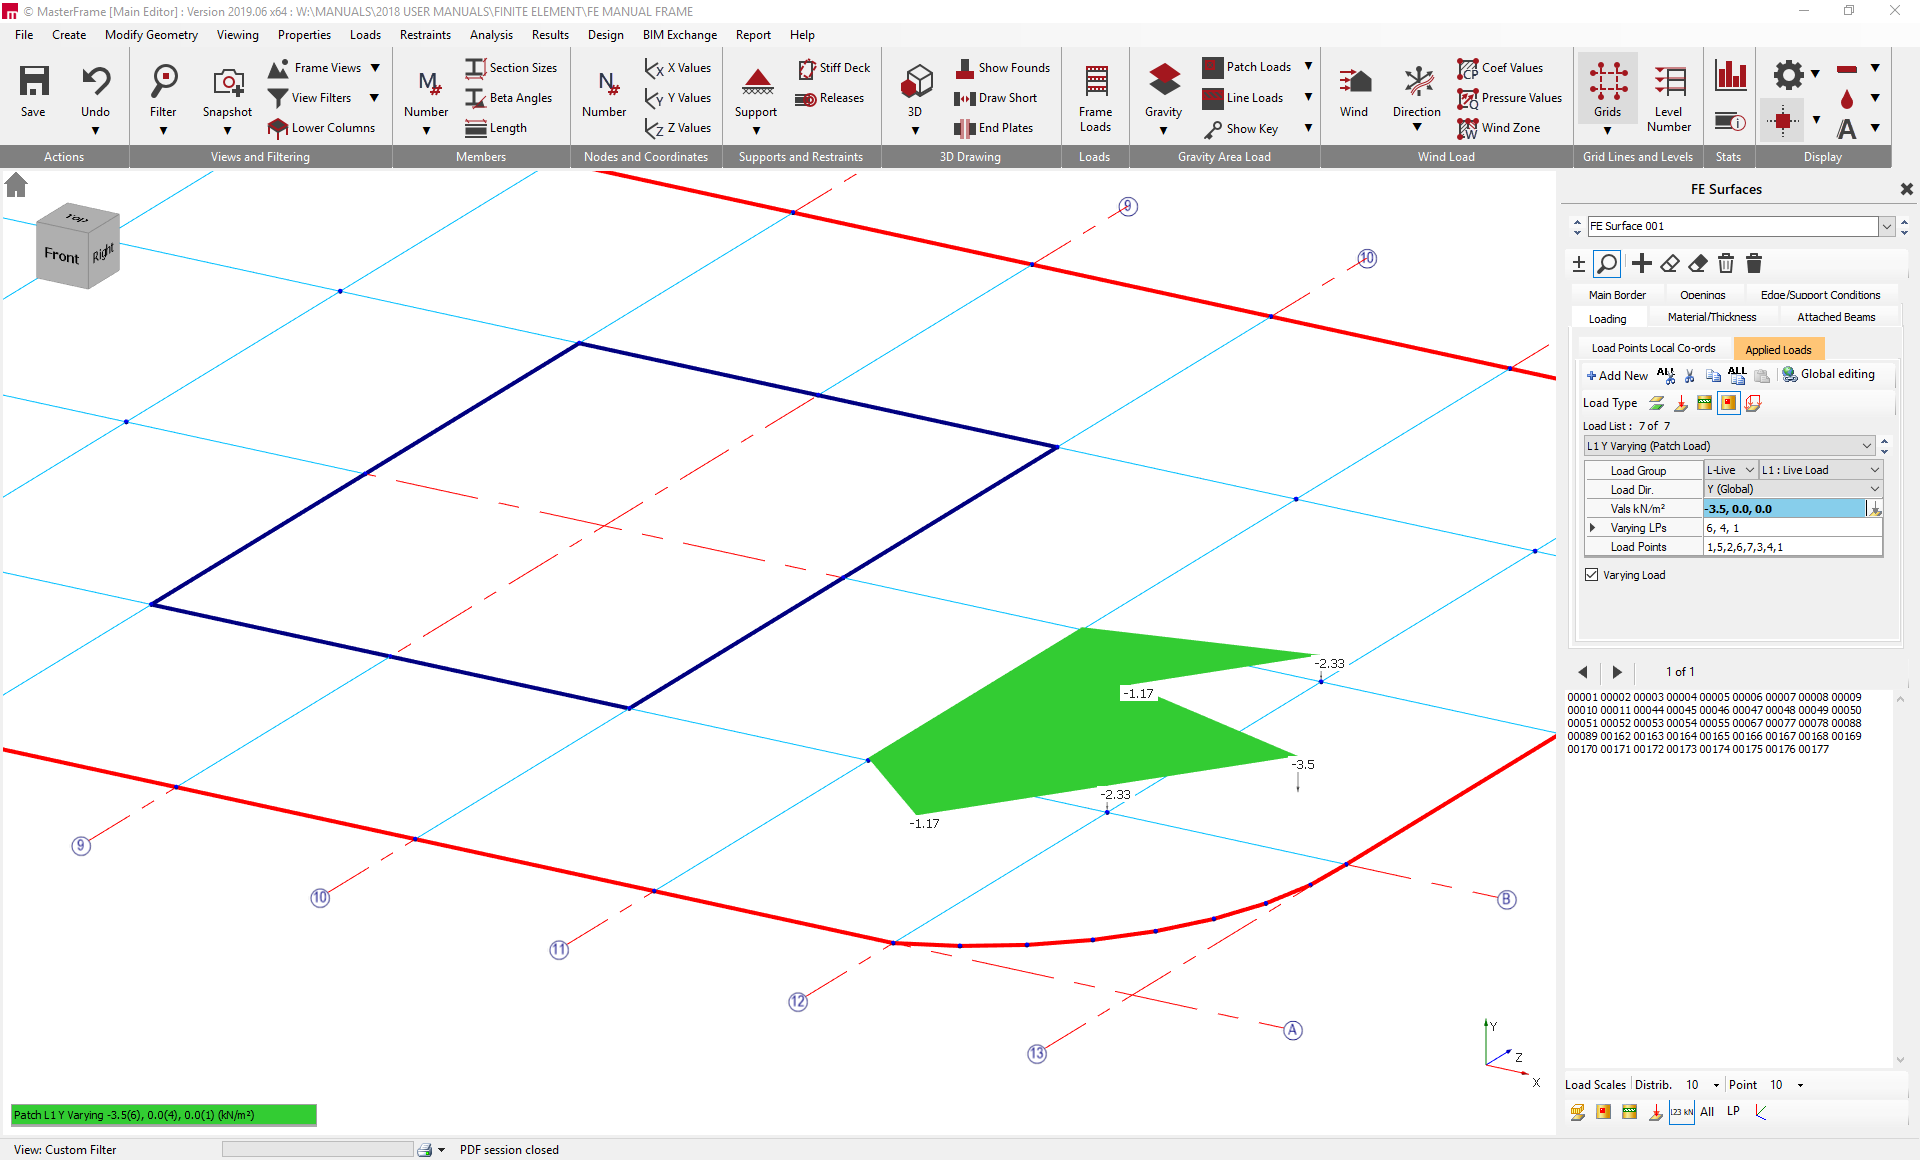Image resolution: width=1920 pixels, height=1160 pixels.
Task: Toggle the Varying Load checkbox
Action: (1592, 575)
